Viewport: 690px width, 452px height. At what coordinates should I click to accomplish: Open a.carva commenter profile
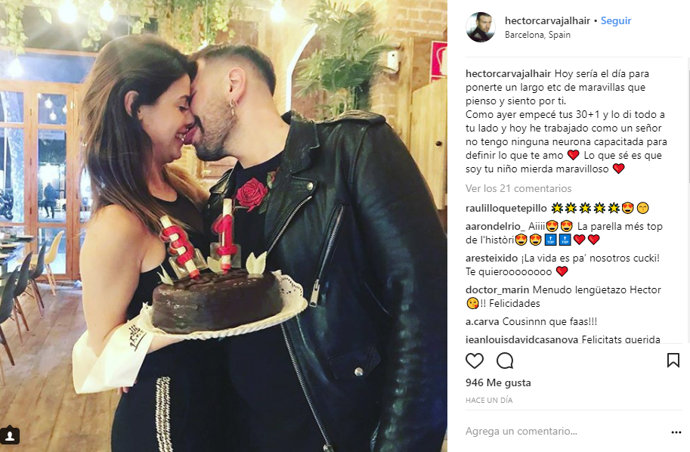(x=482, y=321)
